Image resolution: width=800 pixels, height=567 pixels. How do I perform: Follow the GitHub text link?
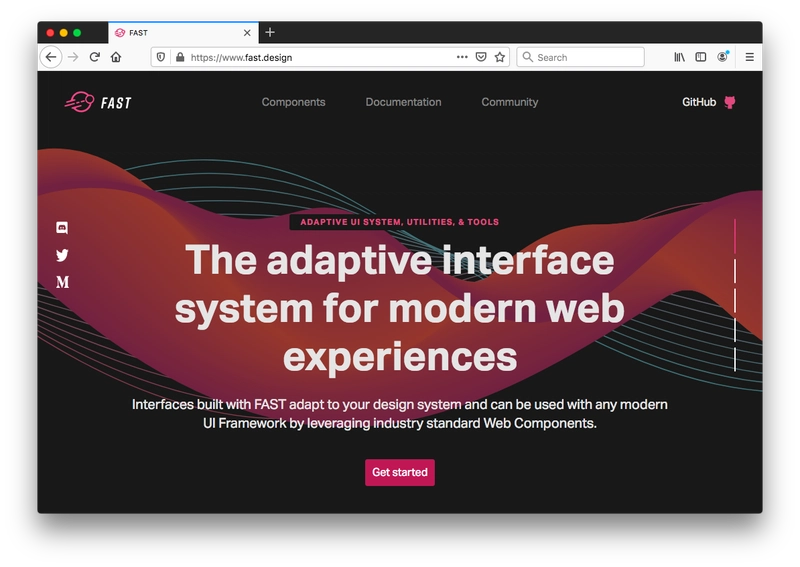(x=699, y=102)
